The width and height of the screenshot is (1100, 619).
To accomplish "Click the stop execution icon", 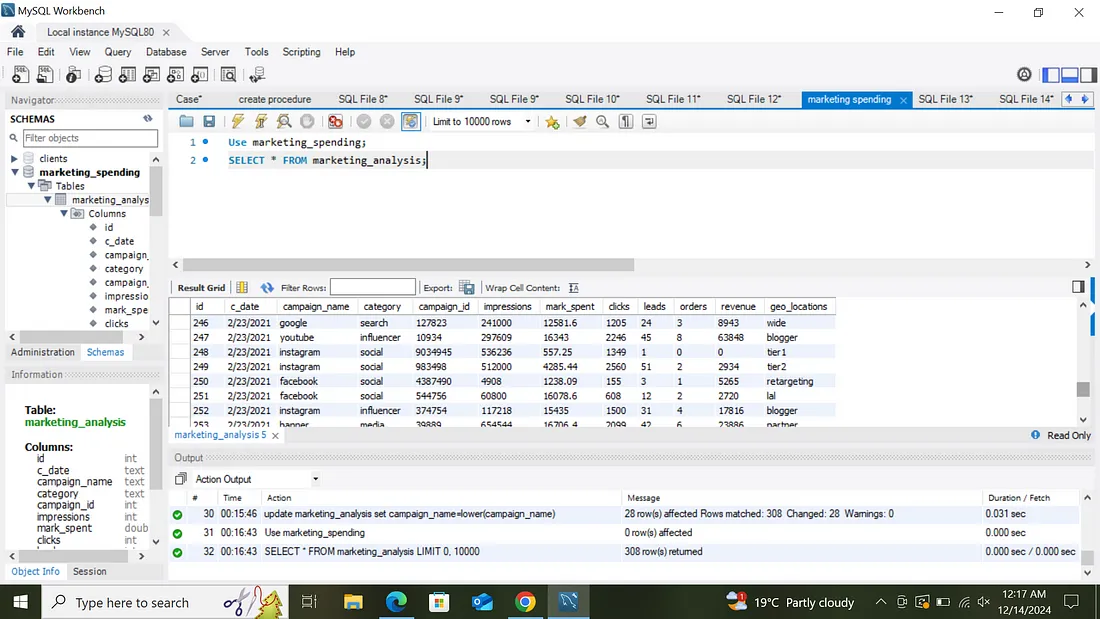I will tap(307, 121).
